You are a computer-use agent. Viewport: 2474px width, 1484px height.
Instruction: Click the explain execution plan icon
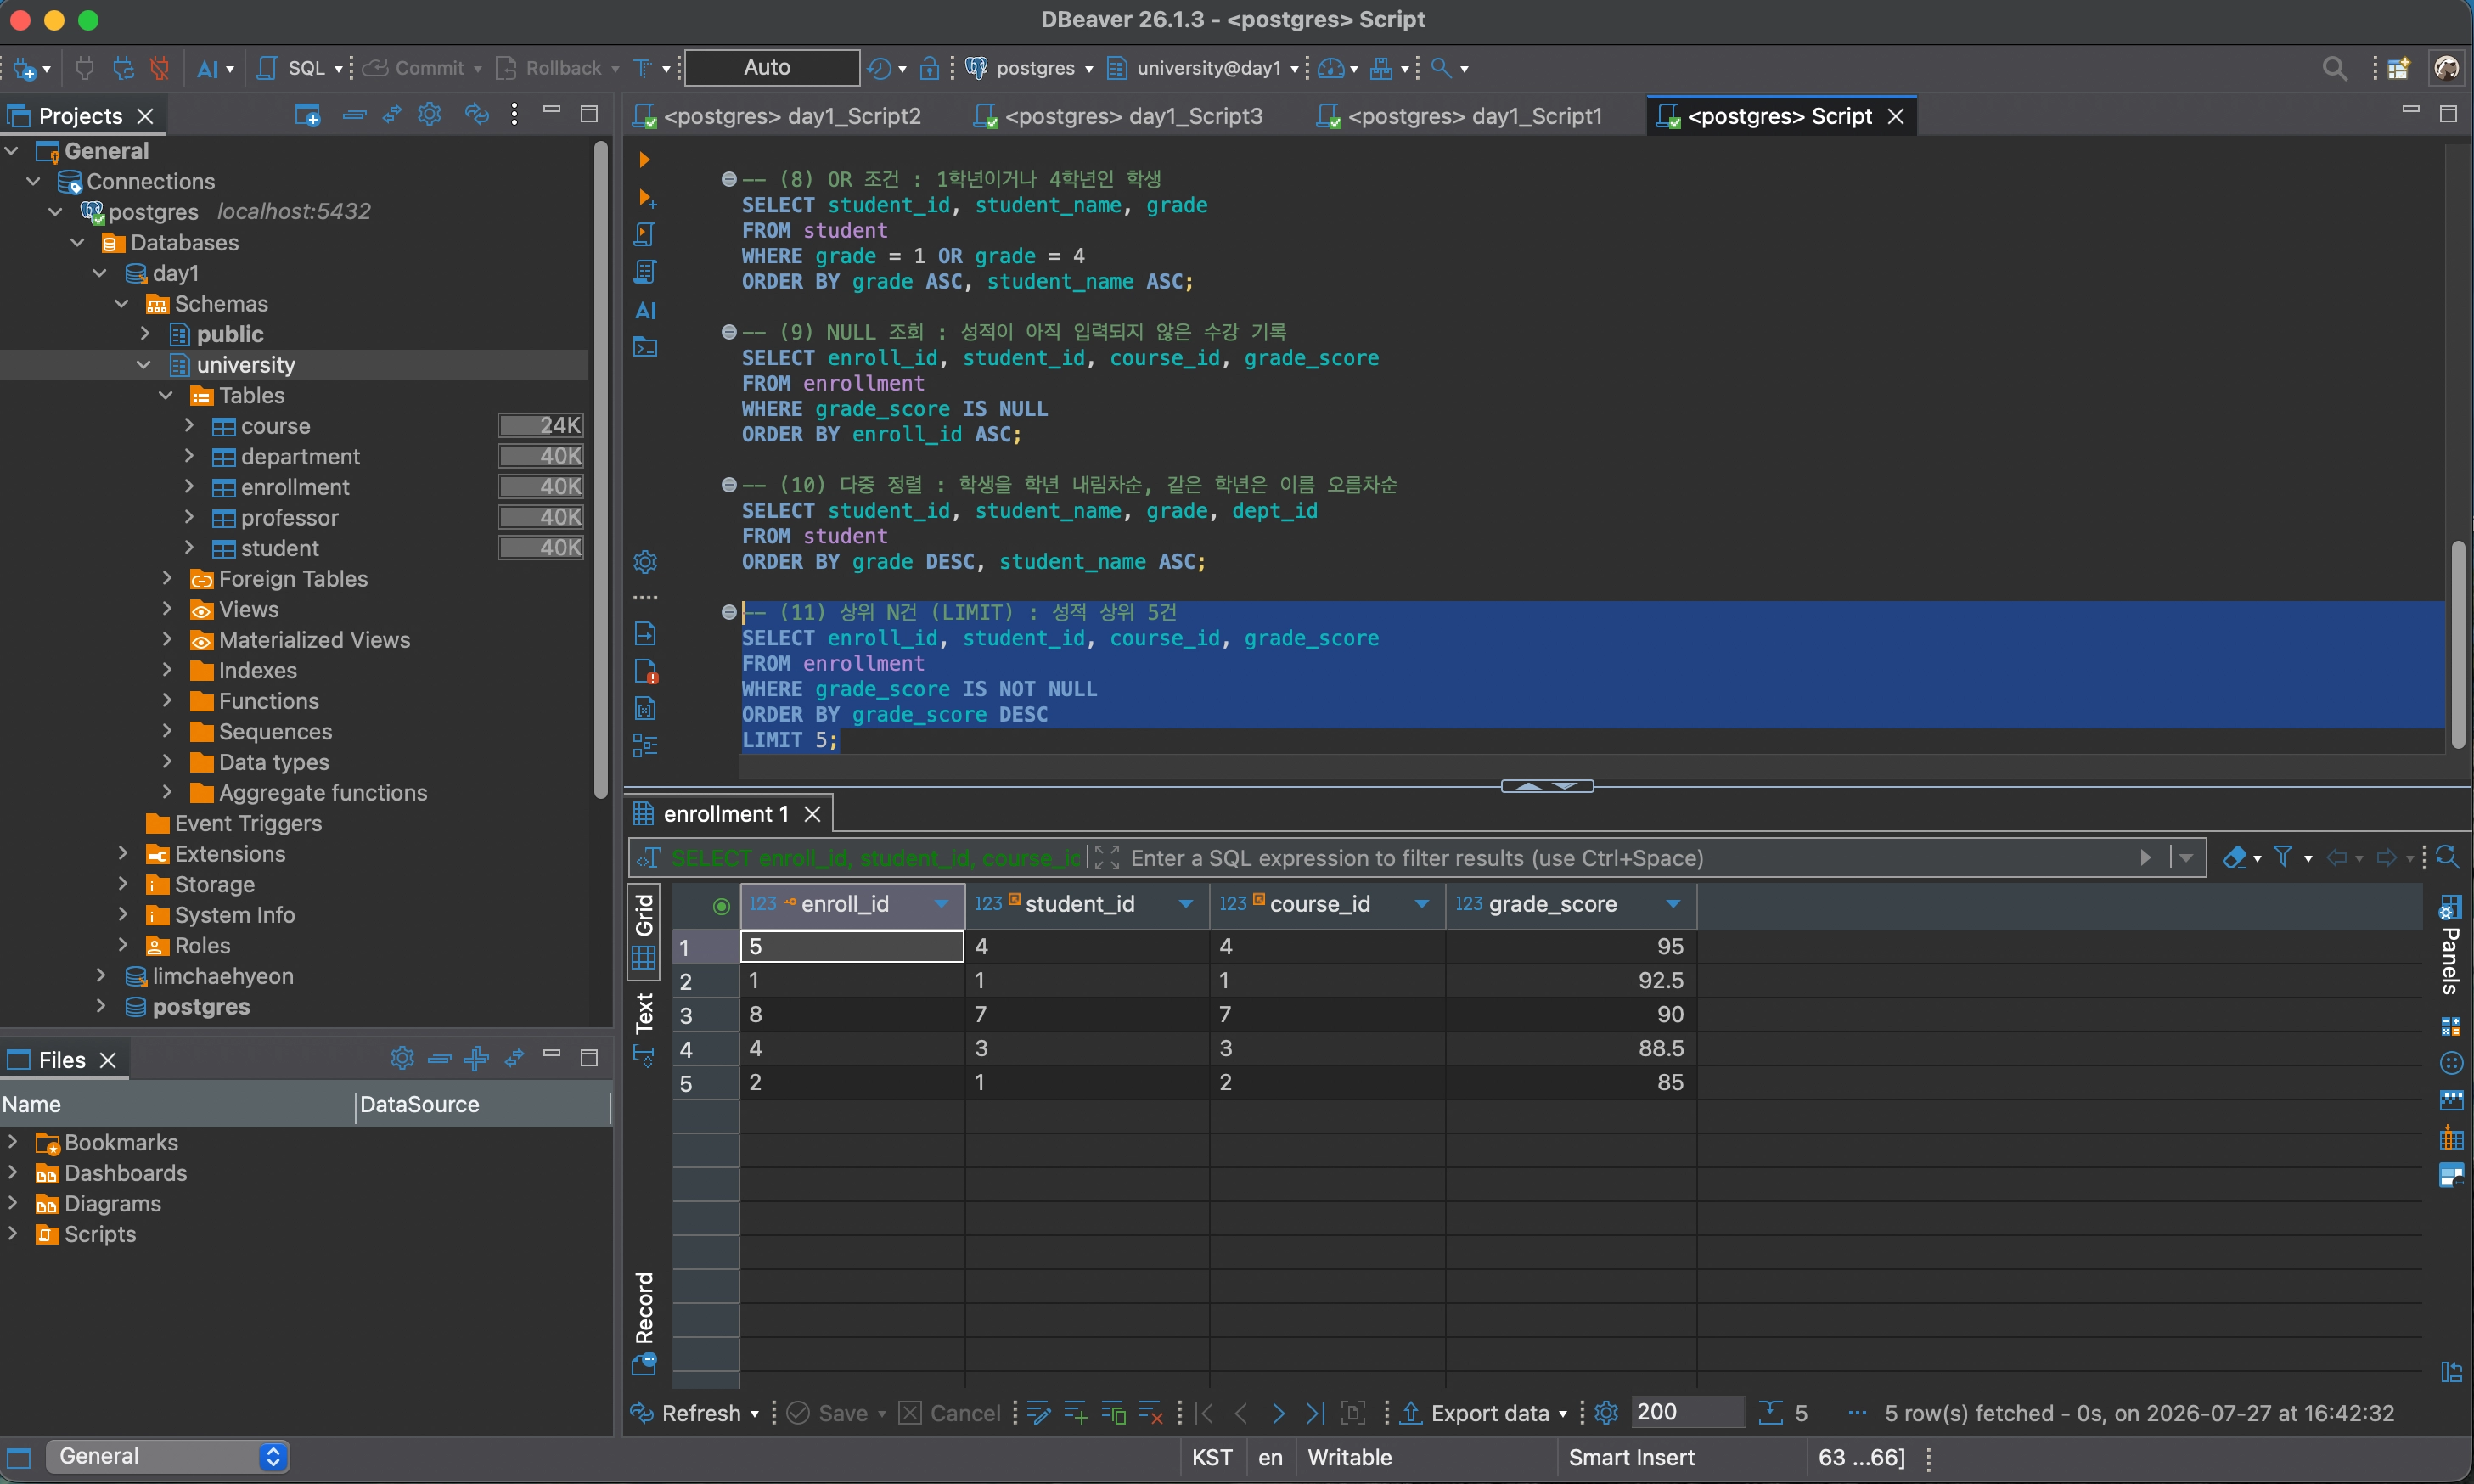point(645,272)
